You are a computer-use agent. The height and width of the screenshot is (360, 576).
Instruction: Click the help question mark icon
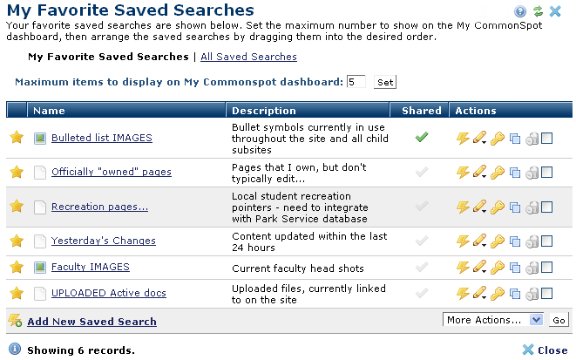click(520, 11)
